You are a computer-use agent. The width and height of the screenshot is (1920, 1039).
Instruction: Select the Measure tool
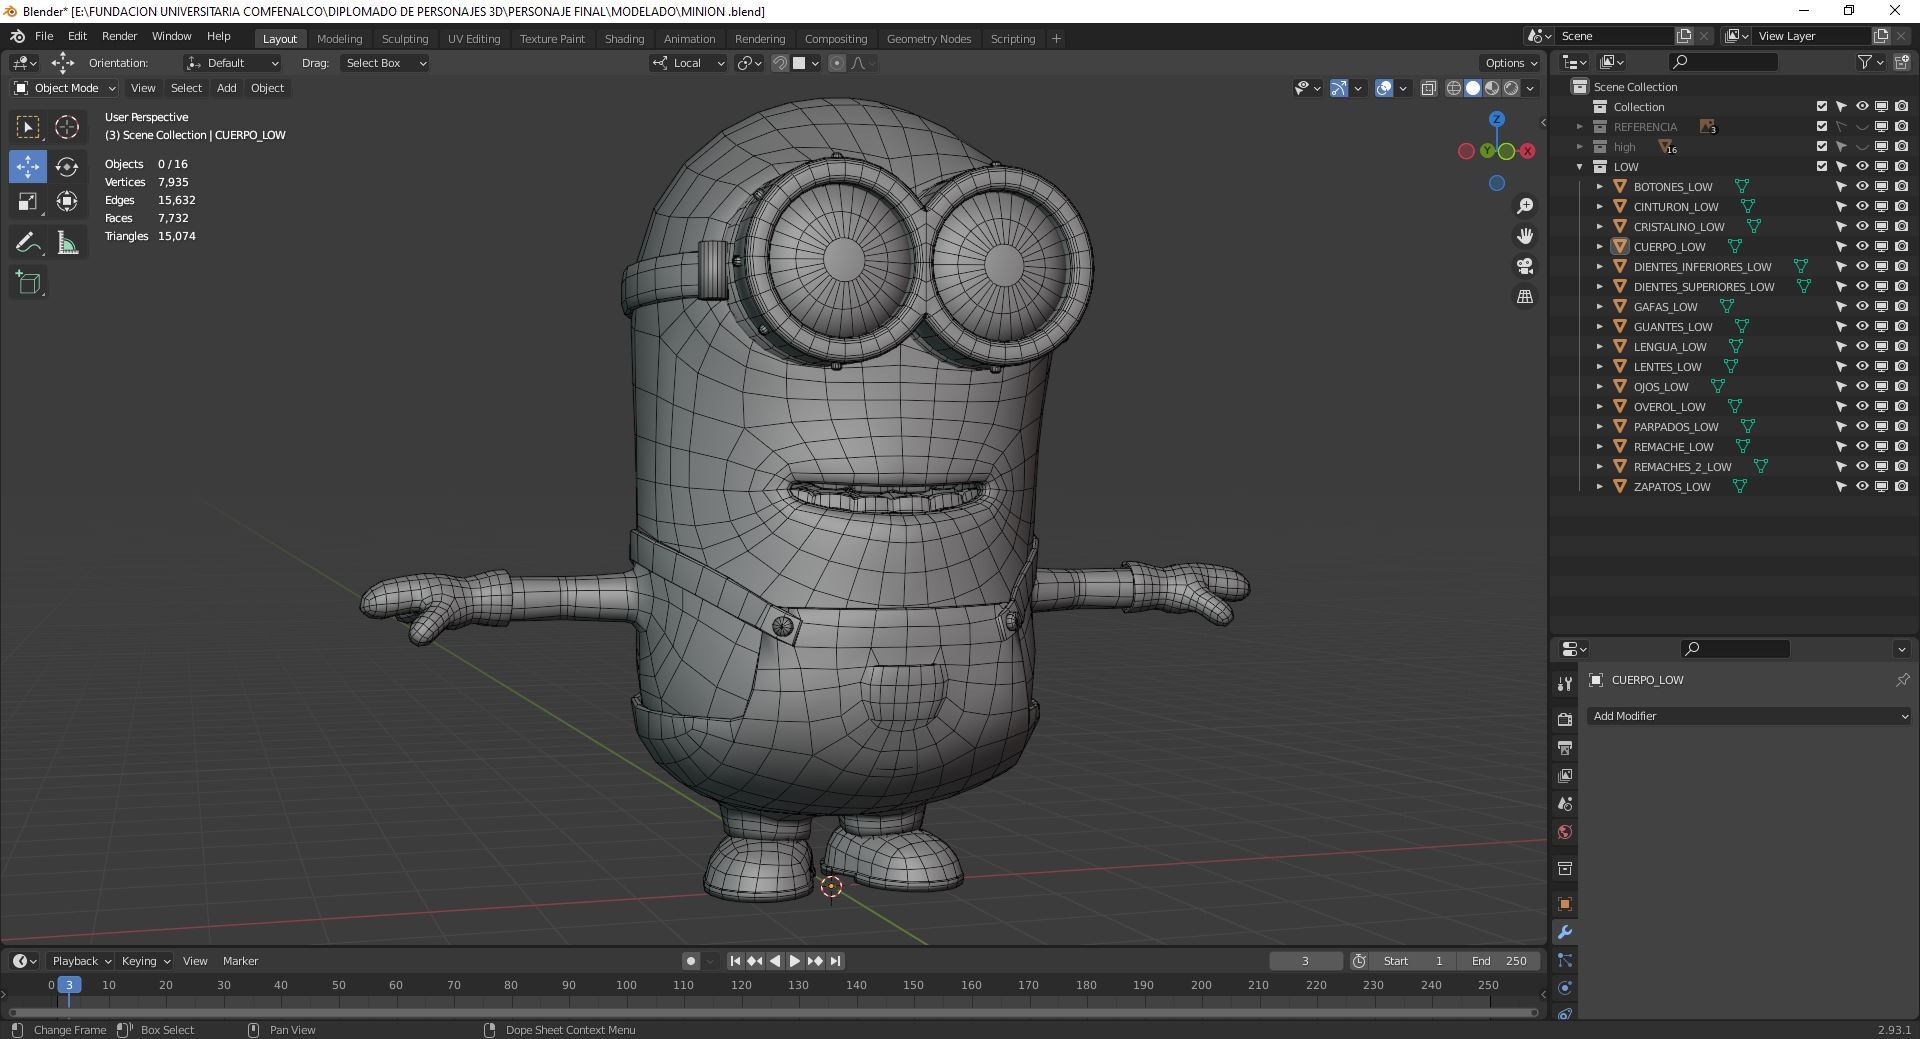coord(67,241)
